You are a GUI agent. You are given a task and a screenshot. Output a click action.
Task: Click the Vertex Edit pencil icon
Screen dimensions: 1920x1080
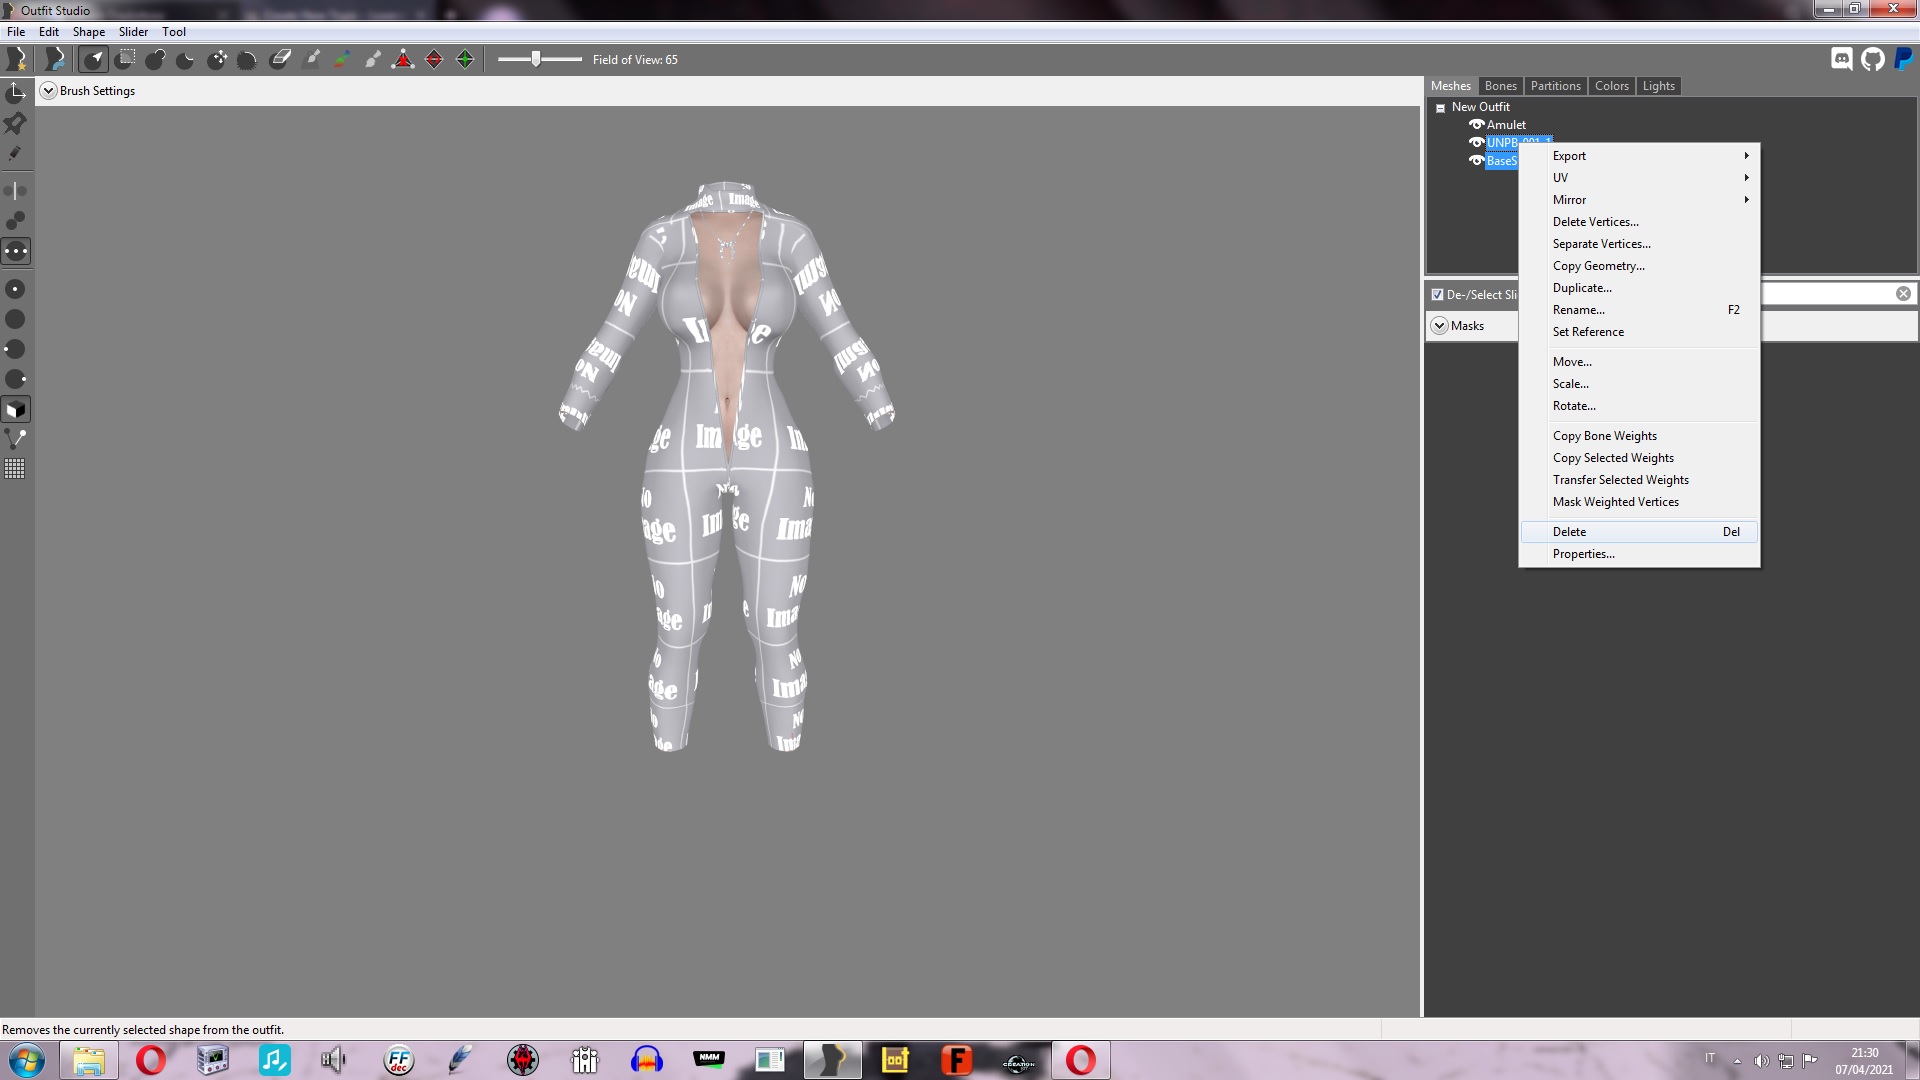tap(16, 153)
